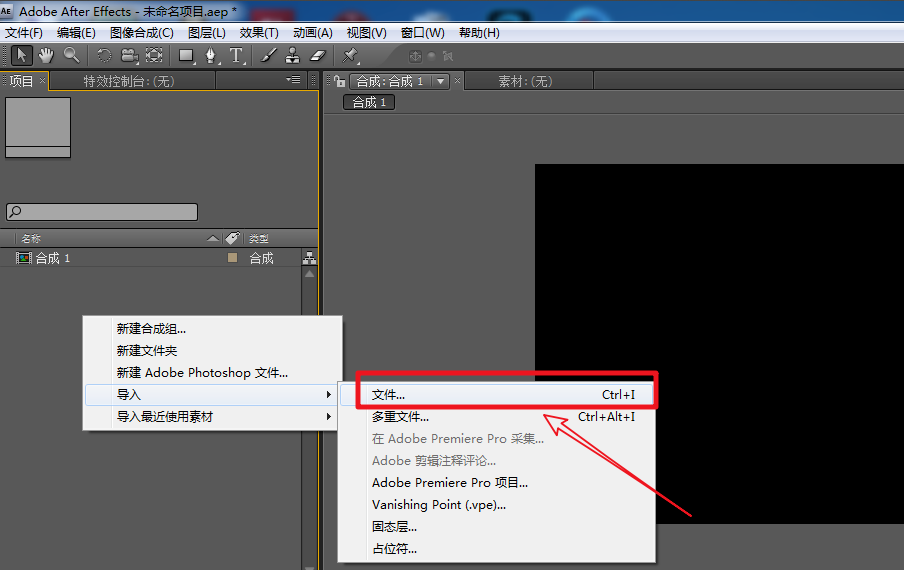904x570 pixels.
Task: Click the project list scroll up arrow
Action: tap(310, 274)
